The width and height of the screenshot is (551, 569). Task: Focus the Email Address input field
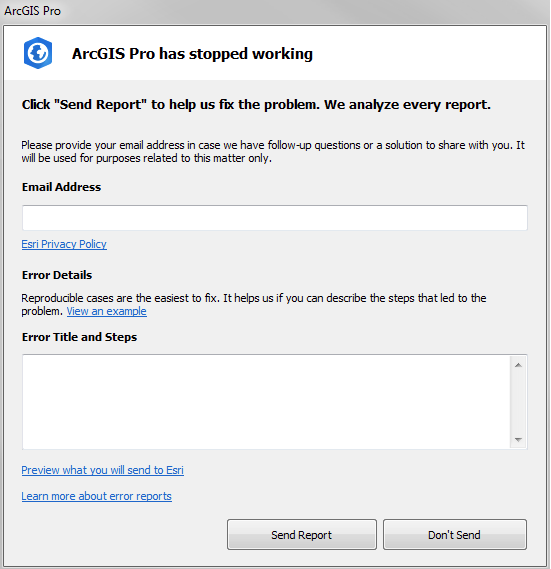pos(274,218)
